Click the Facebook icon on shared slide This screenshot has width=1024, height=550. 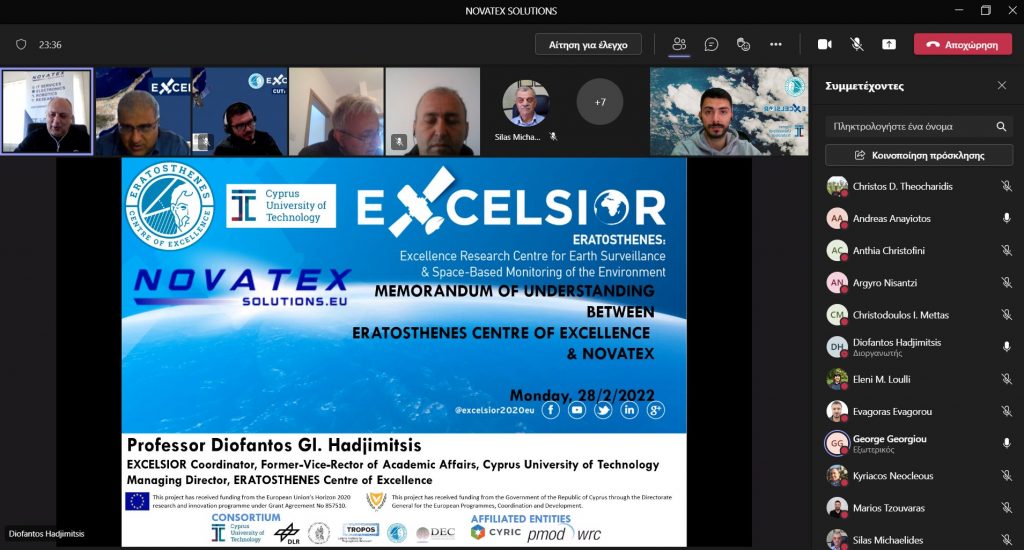pos(551,410)
